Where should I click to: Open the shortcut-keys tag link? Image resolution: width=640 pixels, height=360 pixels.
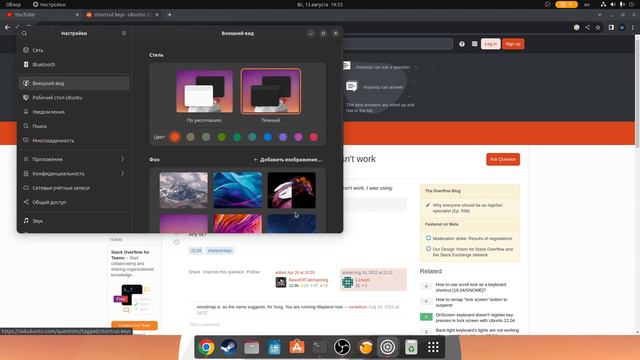point(220,251)
